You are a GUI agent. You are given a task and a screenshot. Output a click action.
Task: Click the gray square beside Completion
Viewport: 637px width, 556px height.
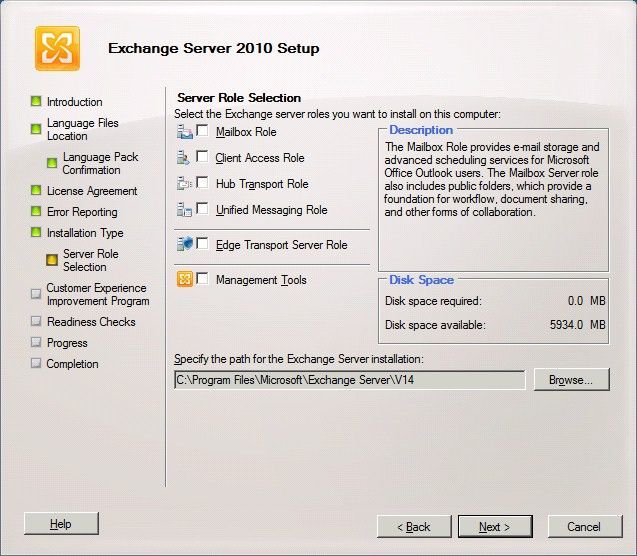point(36,363)
